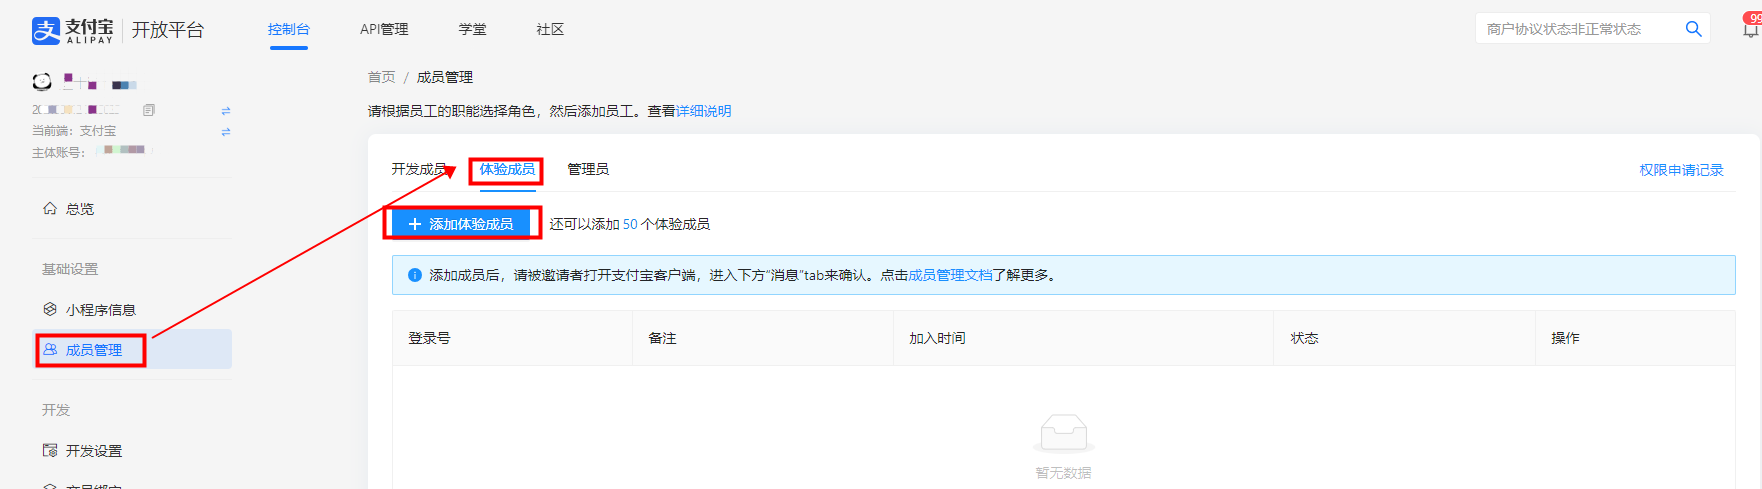Click the search input field at the top
Image resolution: width=1762 pixels, height=489 pixels.
coord(1580,29)
